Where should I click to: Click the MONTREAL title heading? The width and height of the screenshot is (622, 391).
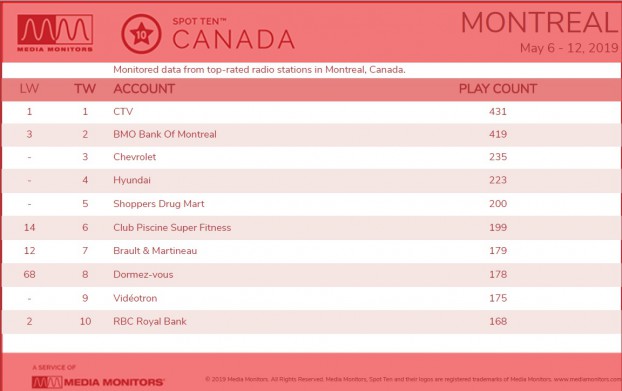point(540,23)
